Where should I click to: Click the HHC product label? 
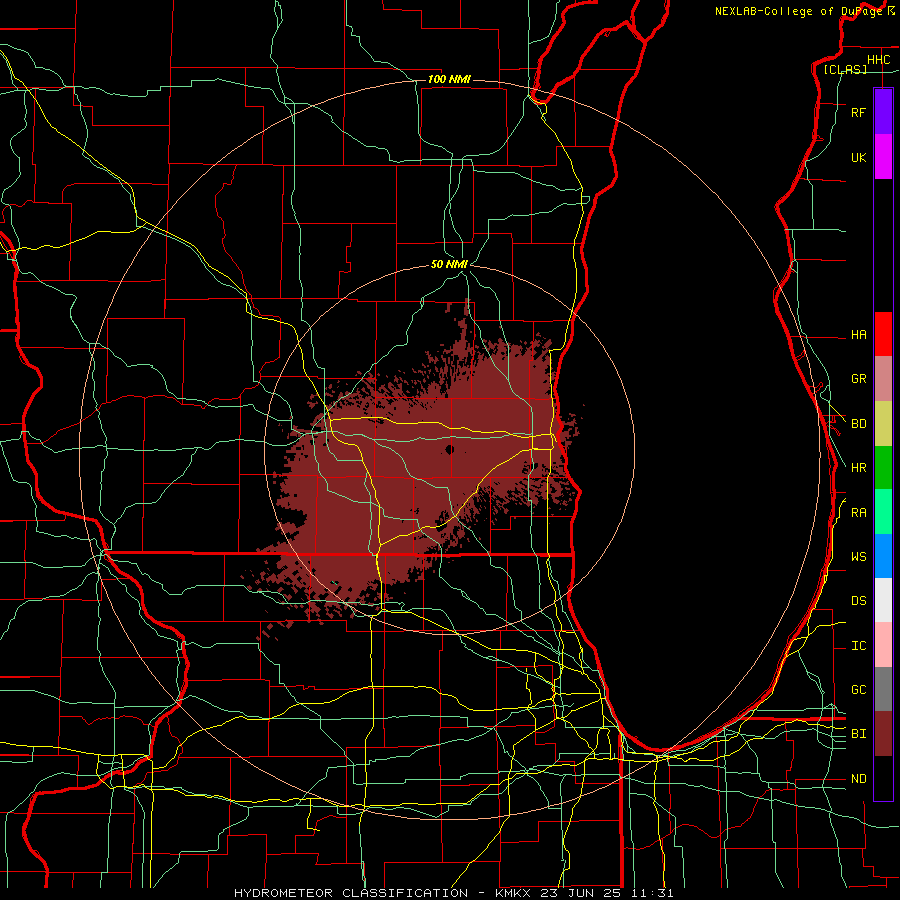coord(878,60)
